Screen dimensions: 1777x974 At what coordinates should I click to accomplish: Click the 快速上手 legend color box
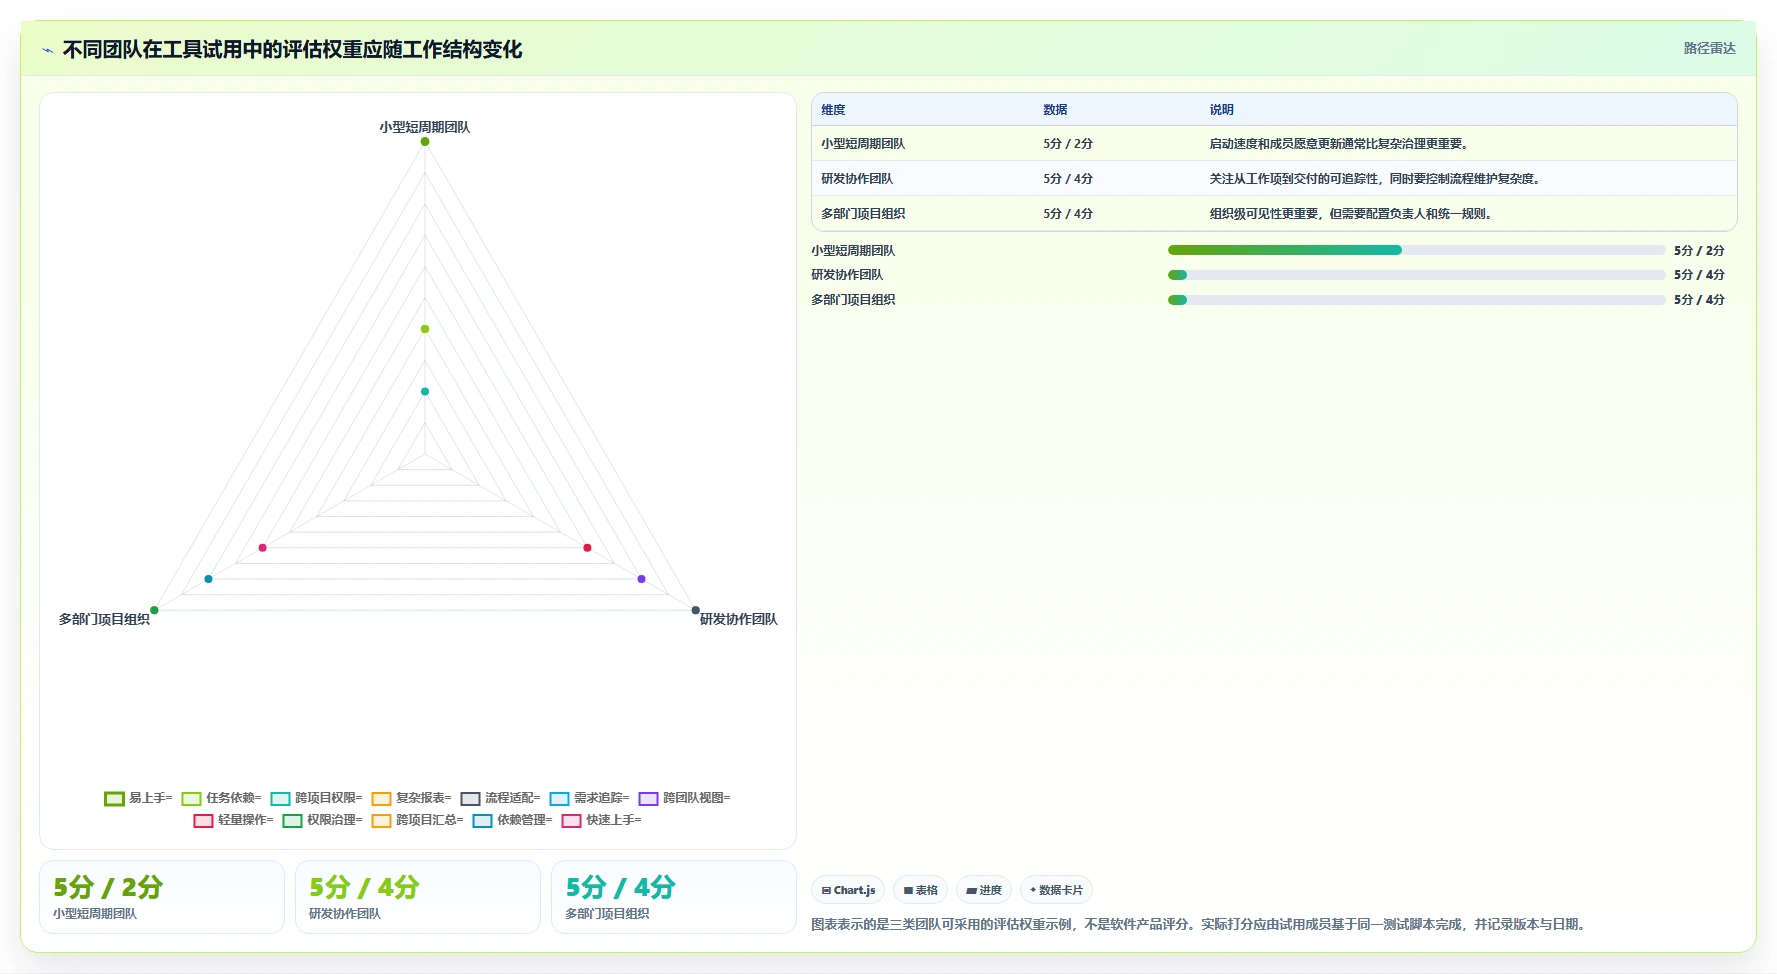pyautogui.click(x=571, y=820)
